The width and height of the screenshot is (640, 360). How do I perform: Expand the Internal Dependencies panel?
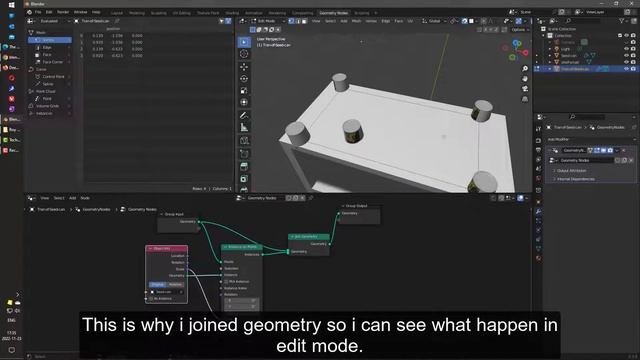[576, 179]
